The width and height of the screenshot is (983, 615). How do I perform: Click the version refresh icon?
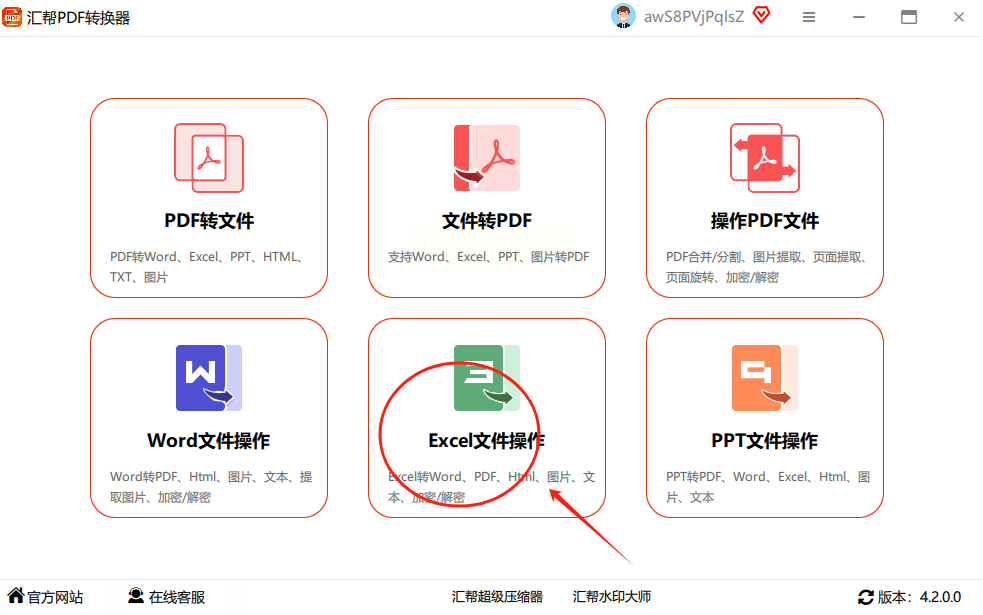tap(866, 597)
